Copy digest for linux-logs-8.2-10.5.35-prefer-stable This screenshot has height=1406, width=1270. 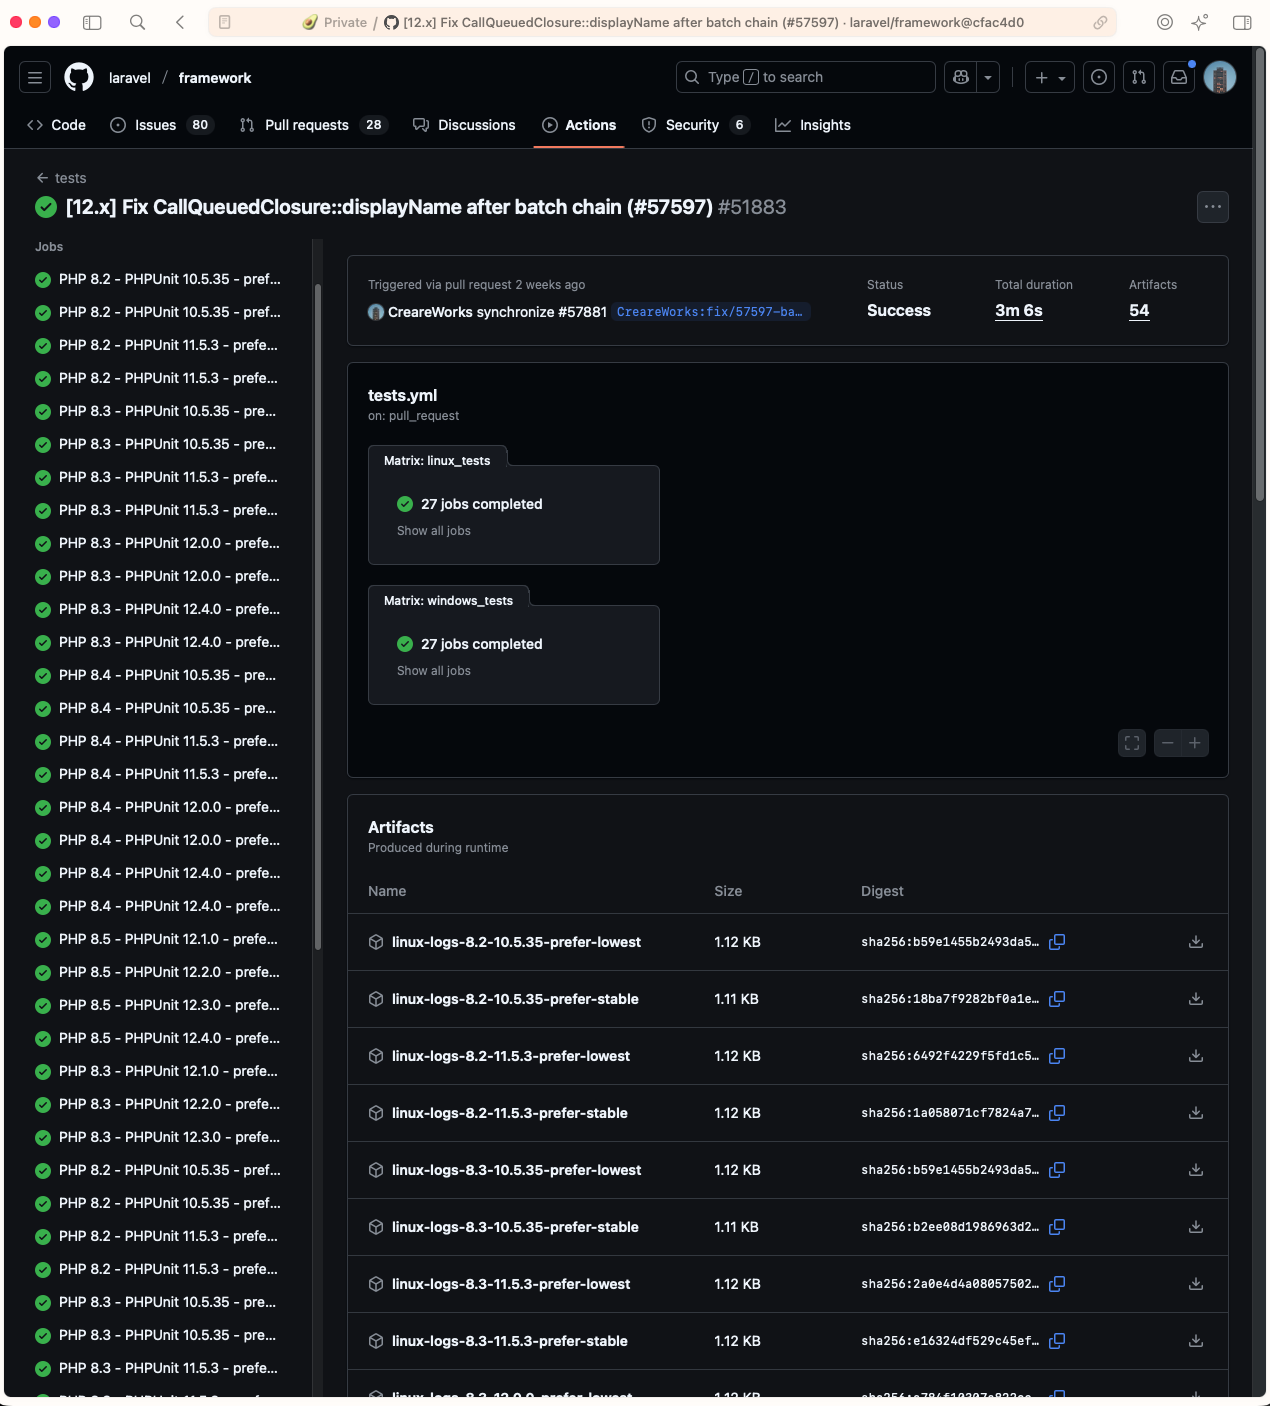click(x=1057, y=999)
